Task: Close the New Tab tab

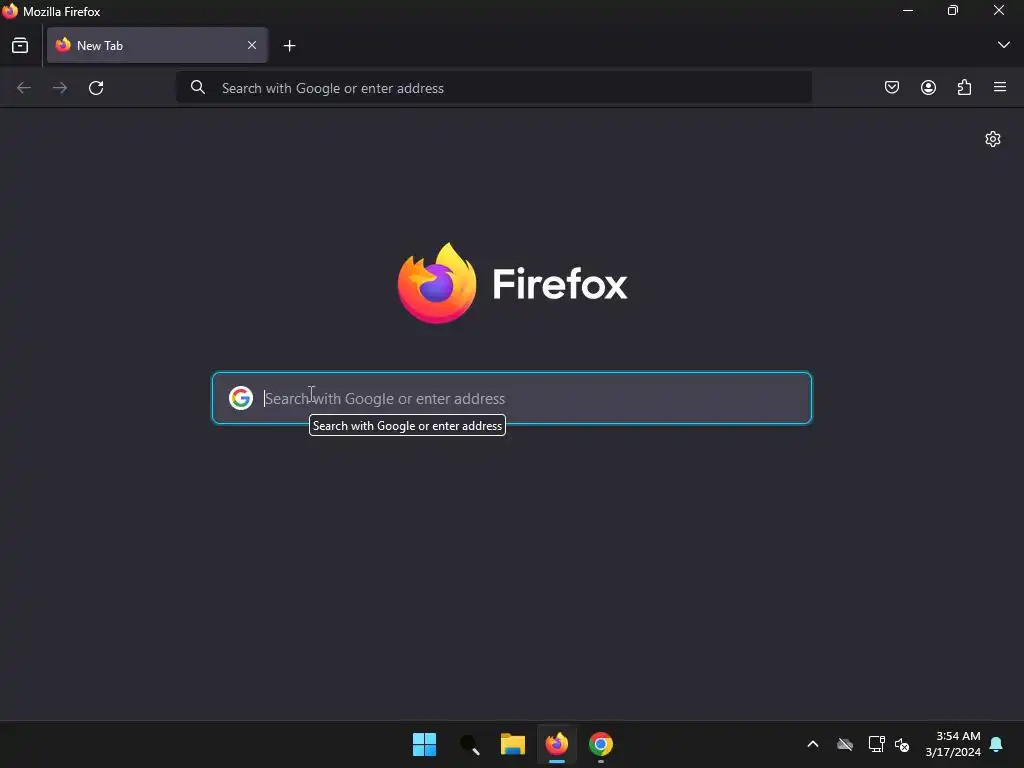Action: [252, 45]
